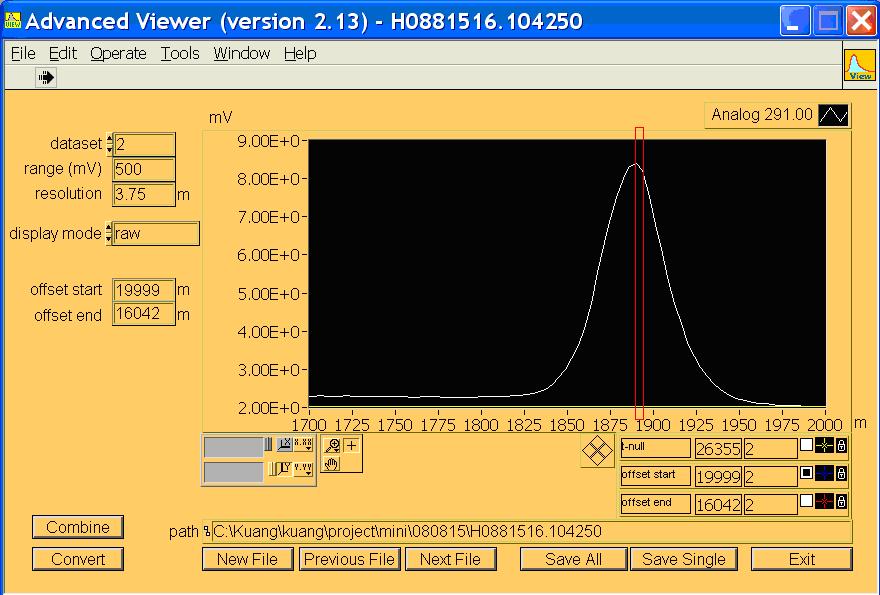Click the display mode selector arrows
Image resolution: width=880 pixels, height=595 pixels.
pos(109,234)
